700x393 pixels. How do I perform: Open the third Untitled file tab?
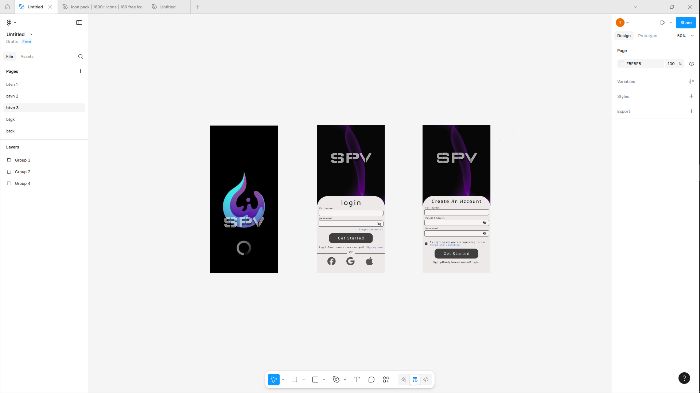(x=167, y=7)
